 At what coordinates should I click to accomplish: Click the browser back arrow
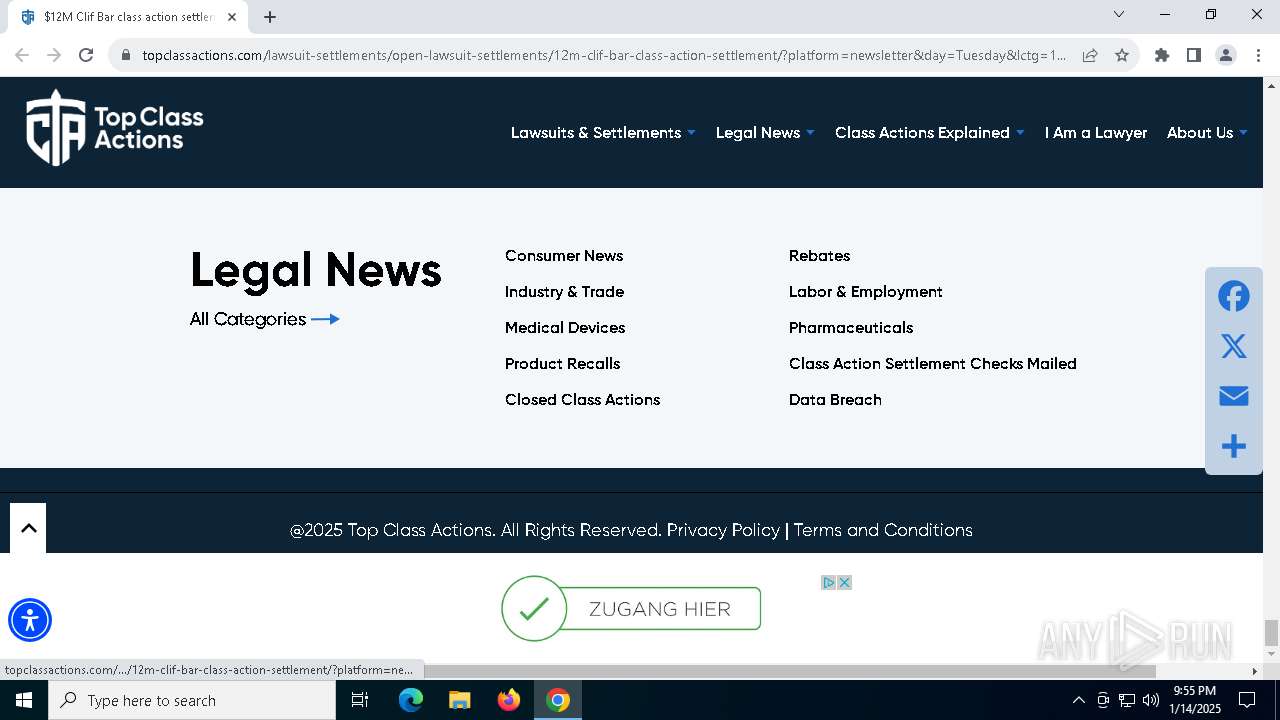pyautogui.click(x=22, y=55)
